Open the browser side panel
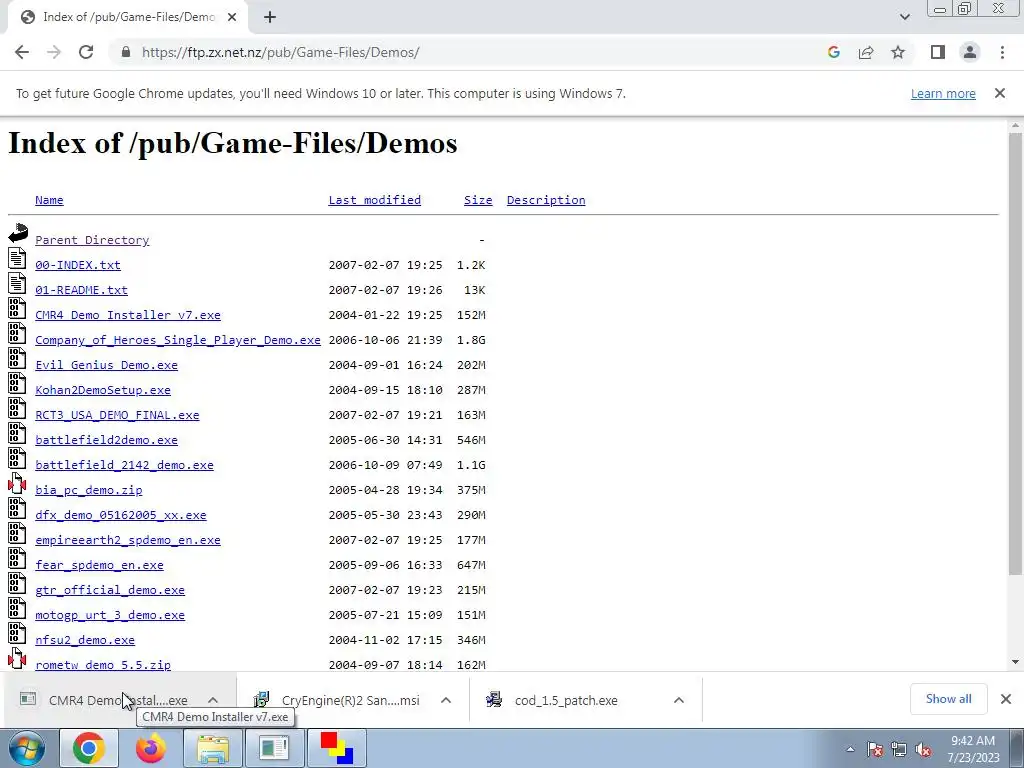 [938, 52]
